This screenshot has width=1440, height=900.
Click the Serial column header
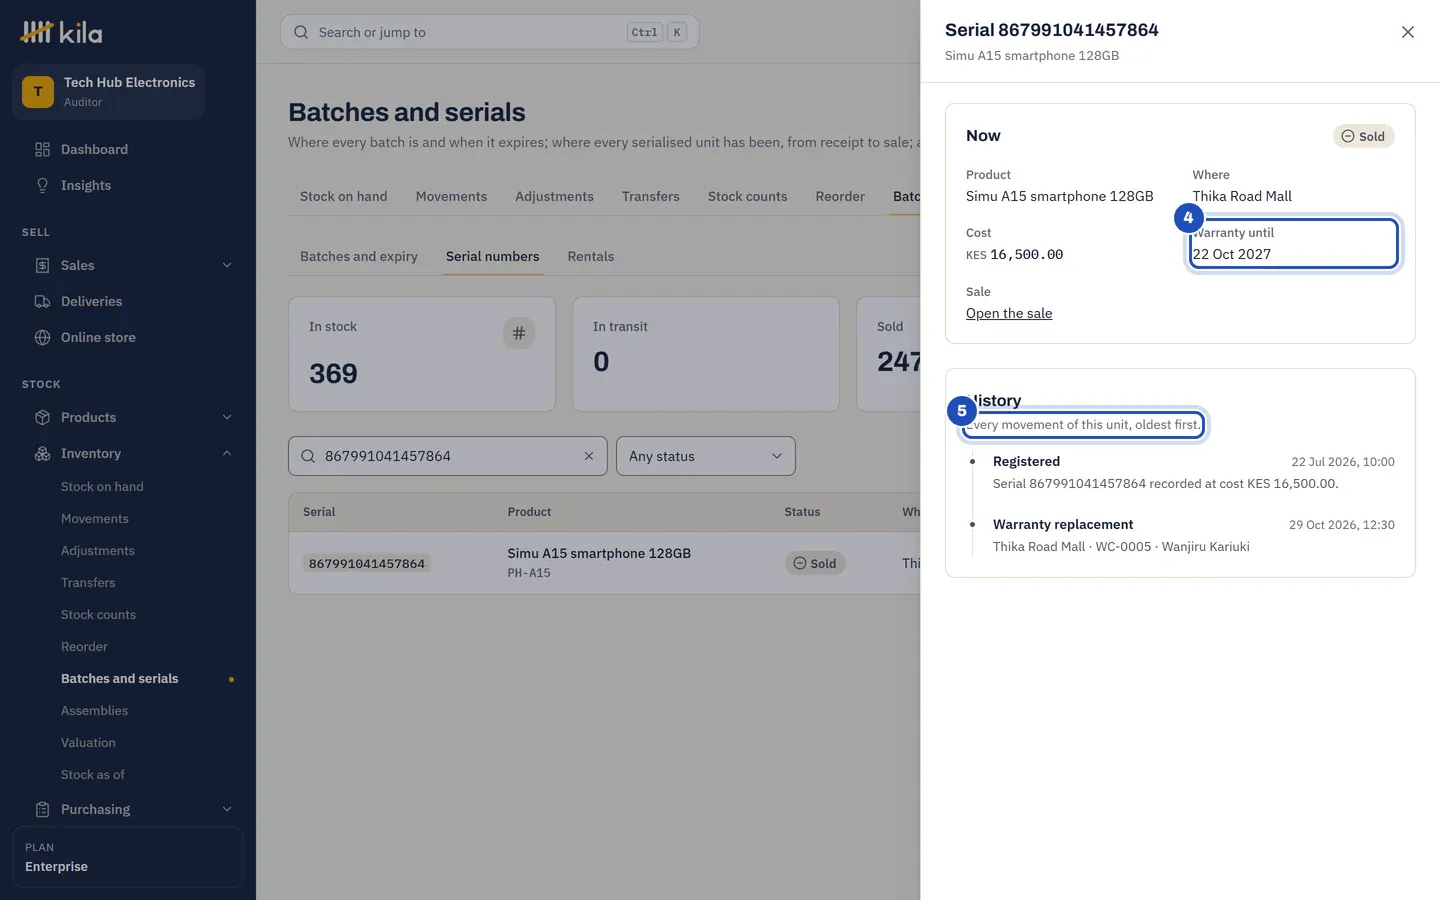[x=319, y=512]
